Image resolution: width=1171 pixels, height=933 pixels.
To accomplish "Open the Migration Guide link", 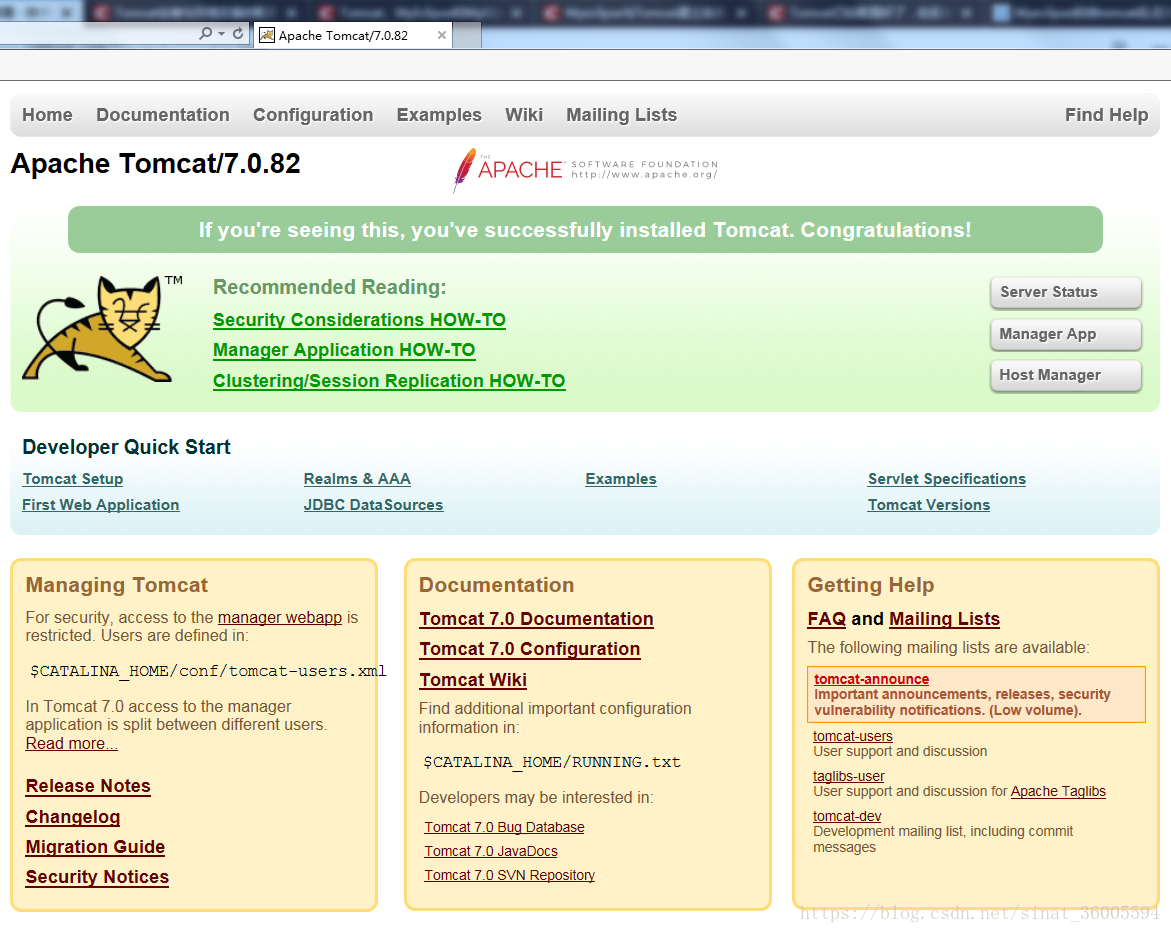I will 95,847.
